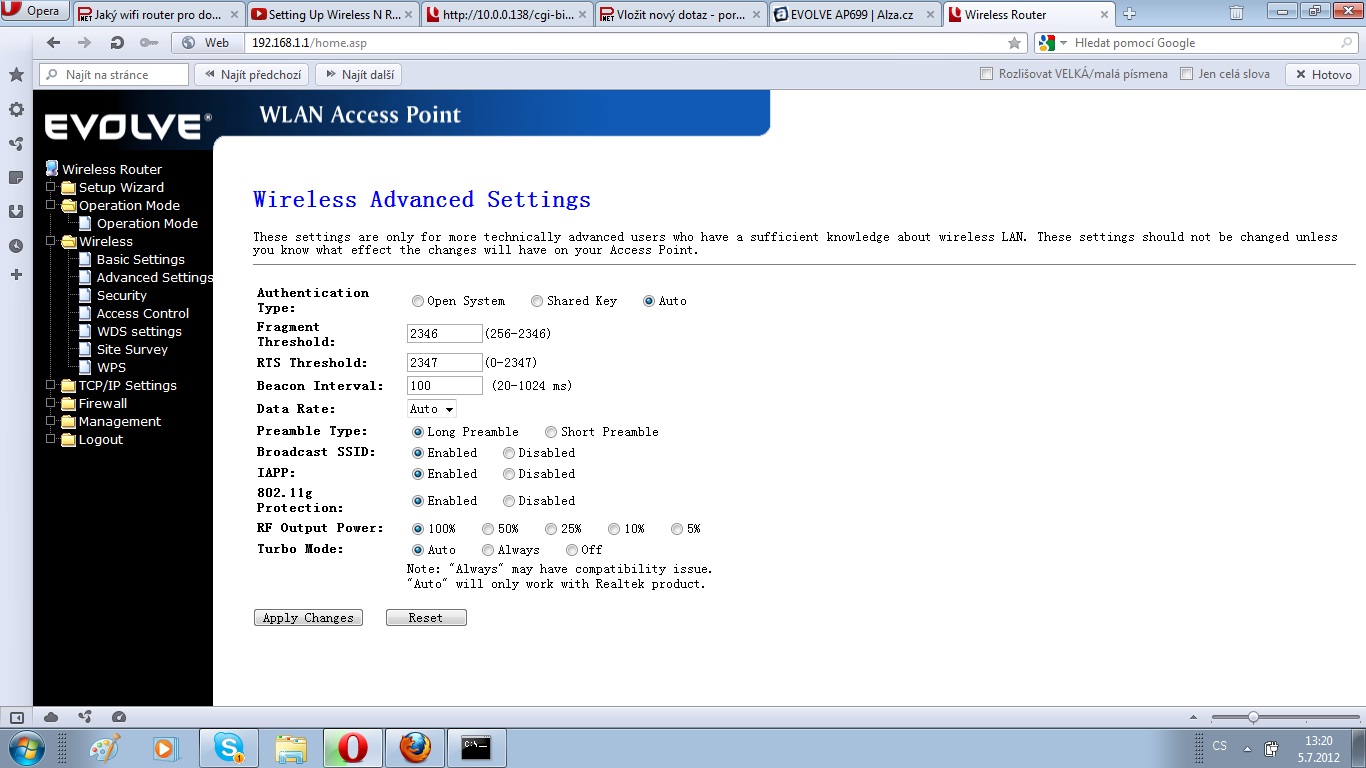
Task: Open Windows Explorer from the taskbar
Action: click(291, 748)
